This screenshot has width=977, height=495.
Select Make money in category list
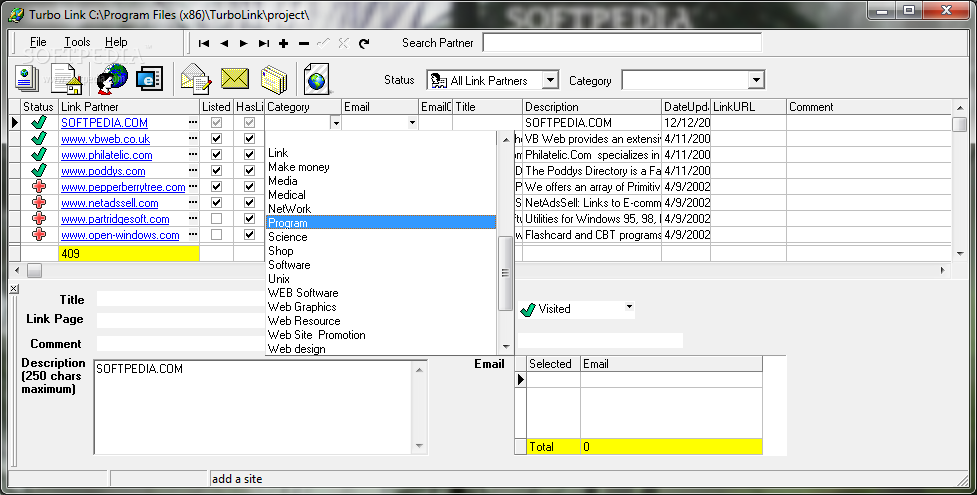click(381, 167)
